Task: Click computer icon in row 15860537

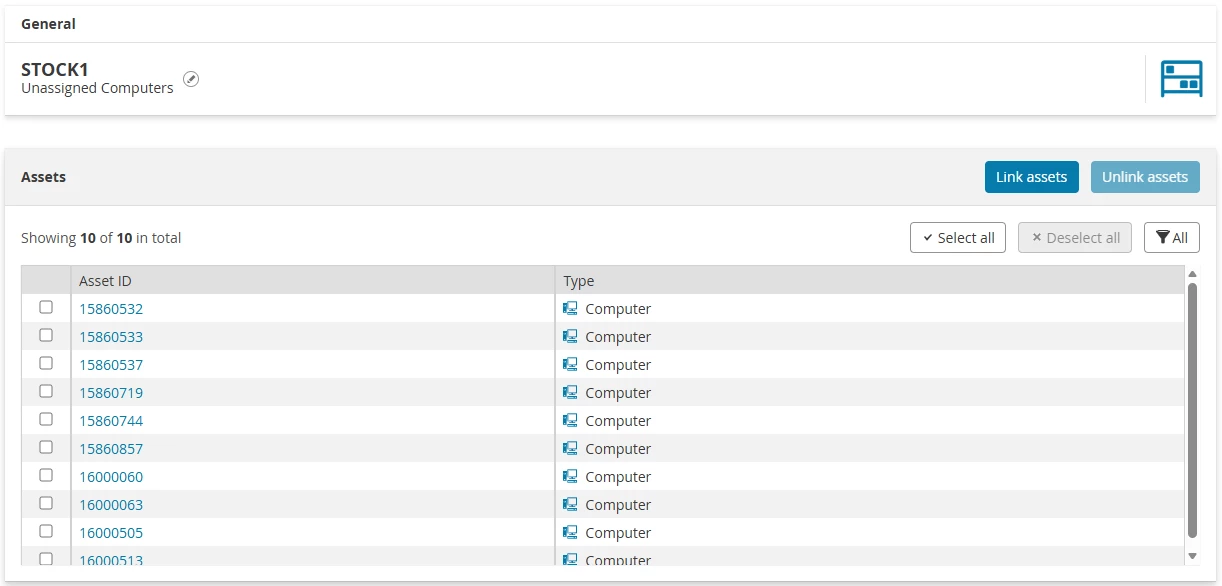Action: coord(571,365)
